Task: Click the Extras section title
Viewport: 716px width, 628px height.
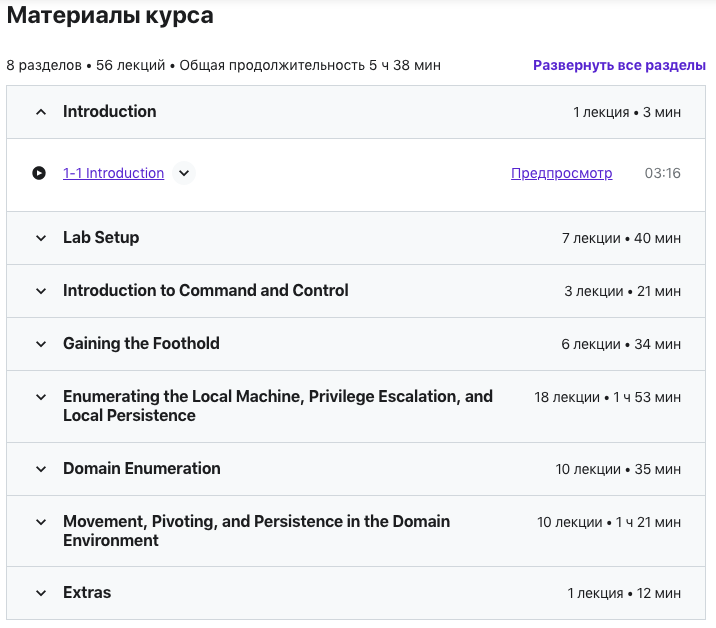Action: 87,593
